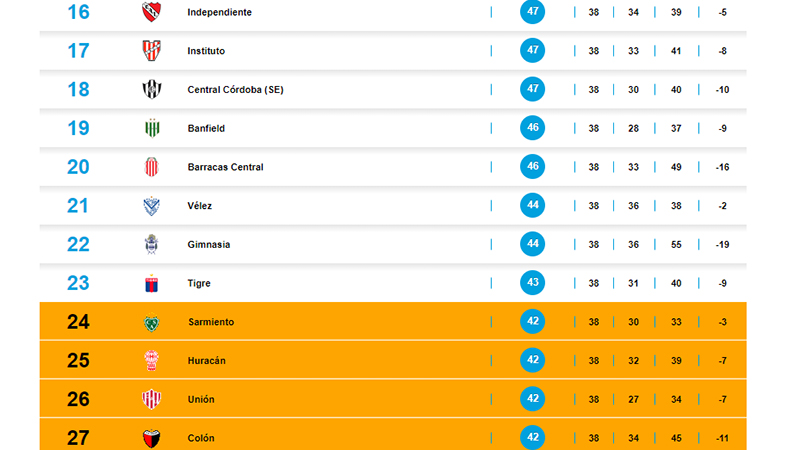The height and width of the screenshot is (450, 800).
Task: Click the Sarmiento team name
Action: [210, 322]
